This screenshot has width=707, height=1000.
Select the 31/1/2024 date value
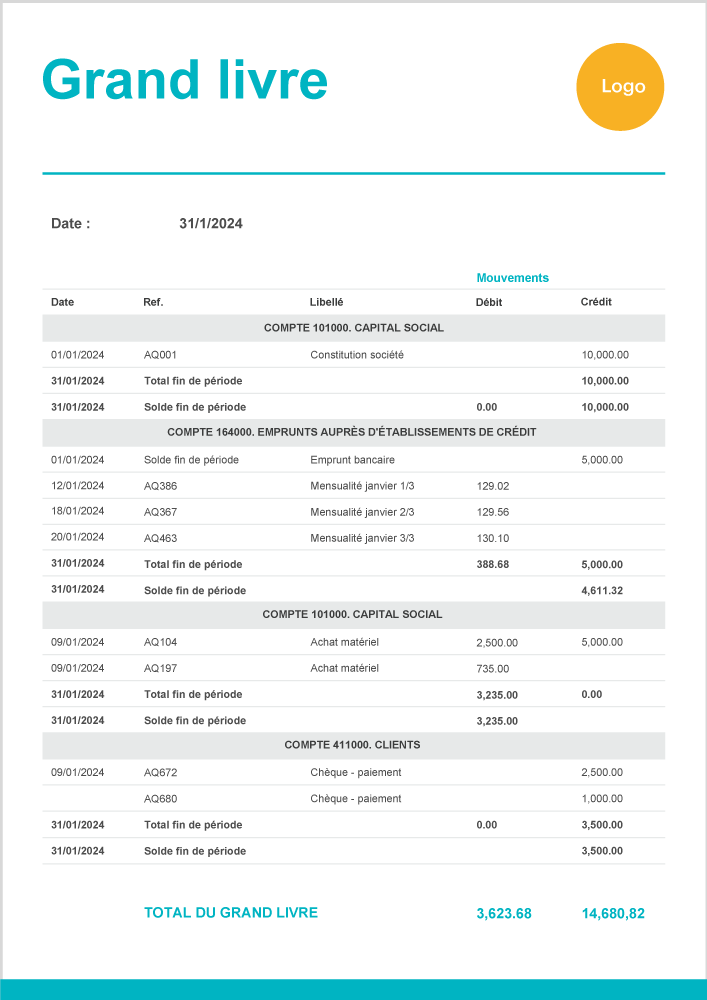(211, 224)
